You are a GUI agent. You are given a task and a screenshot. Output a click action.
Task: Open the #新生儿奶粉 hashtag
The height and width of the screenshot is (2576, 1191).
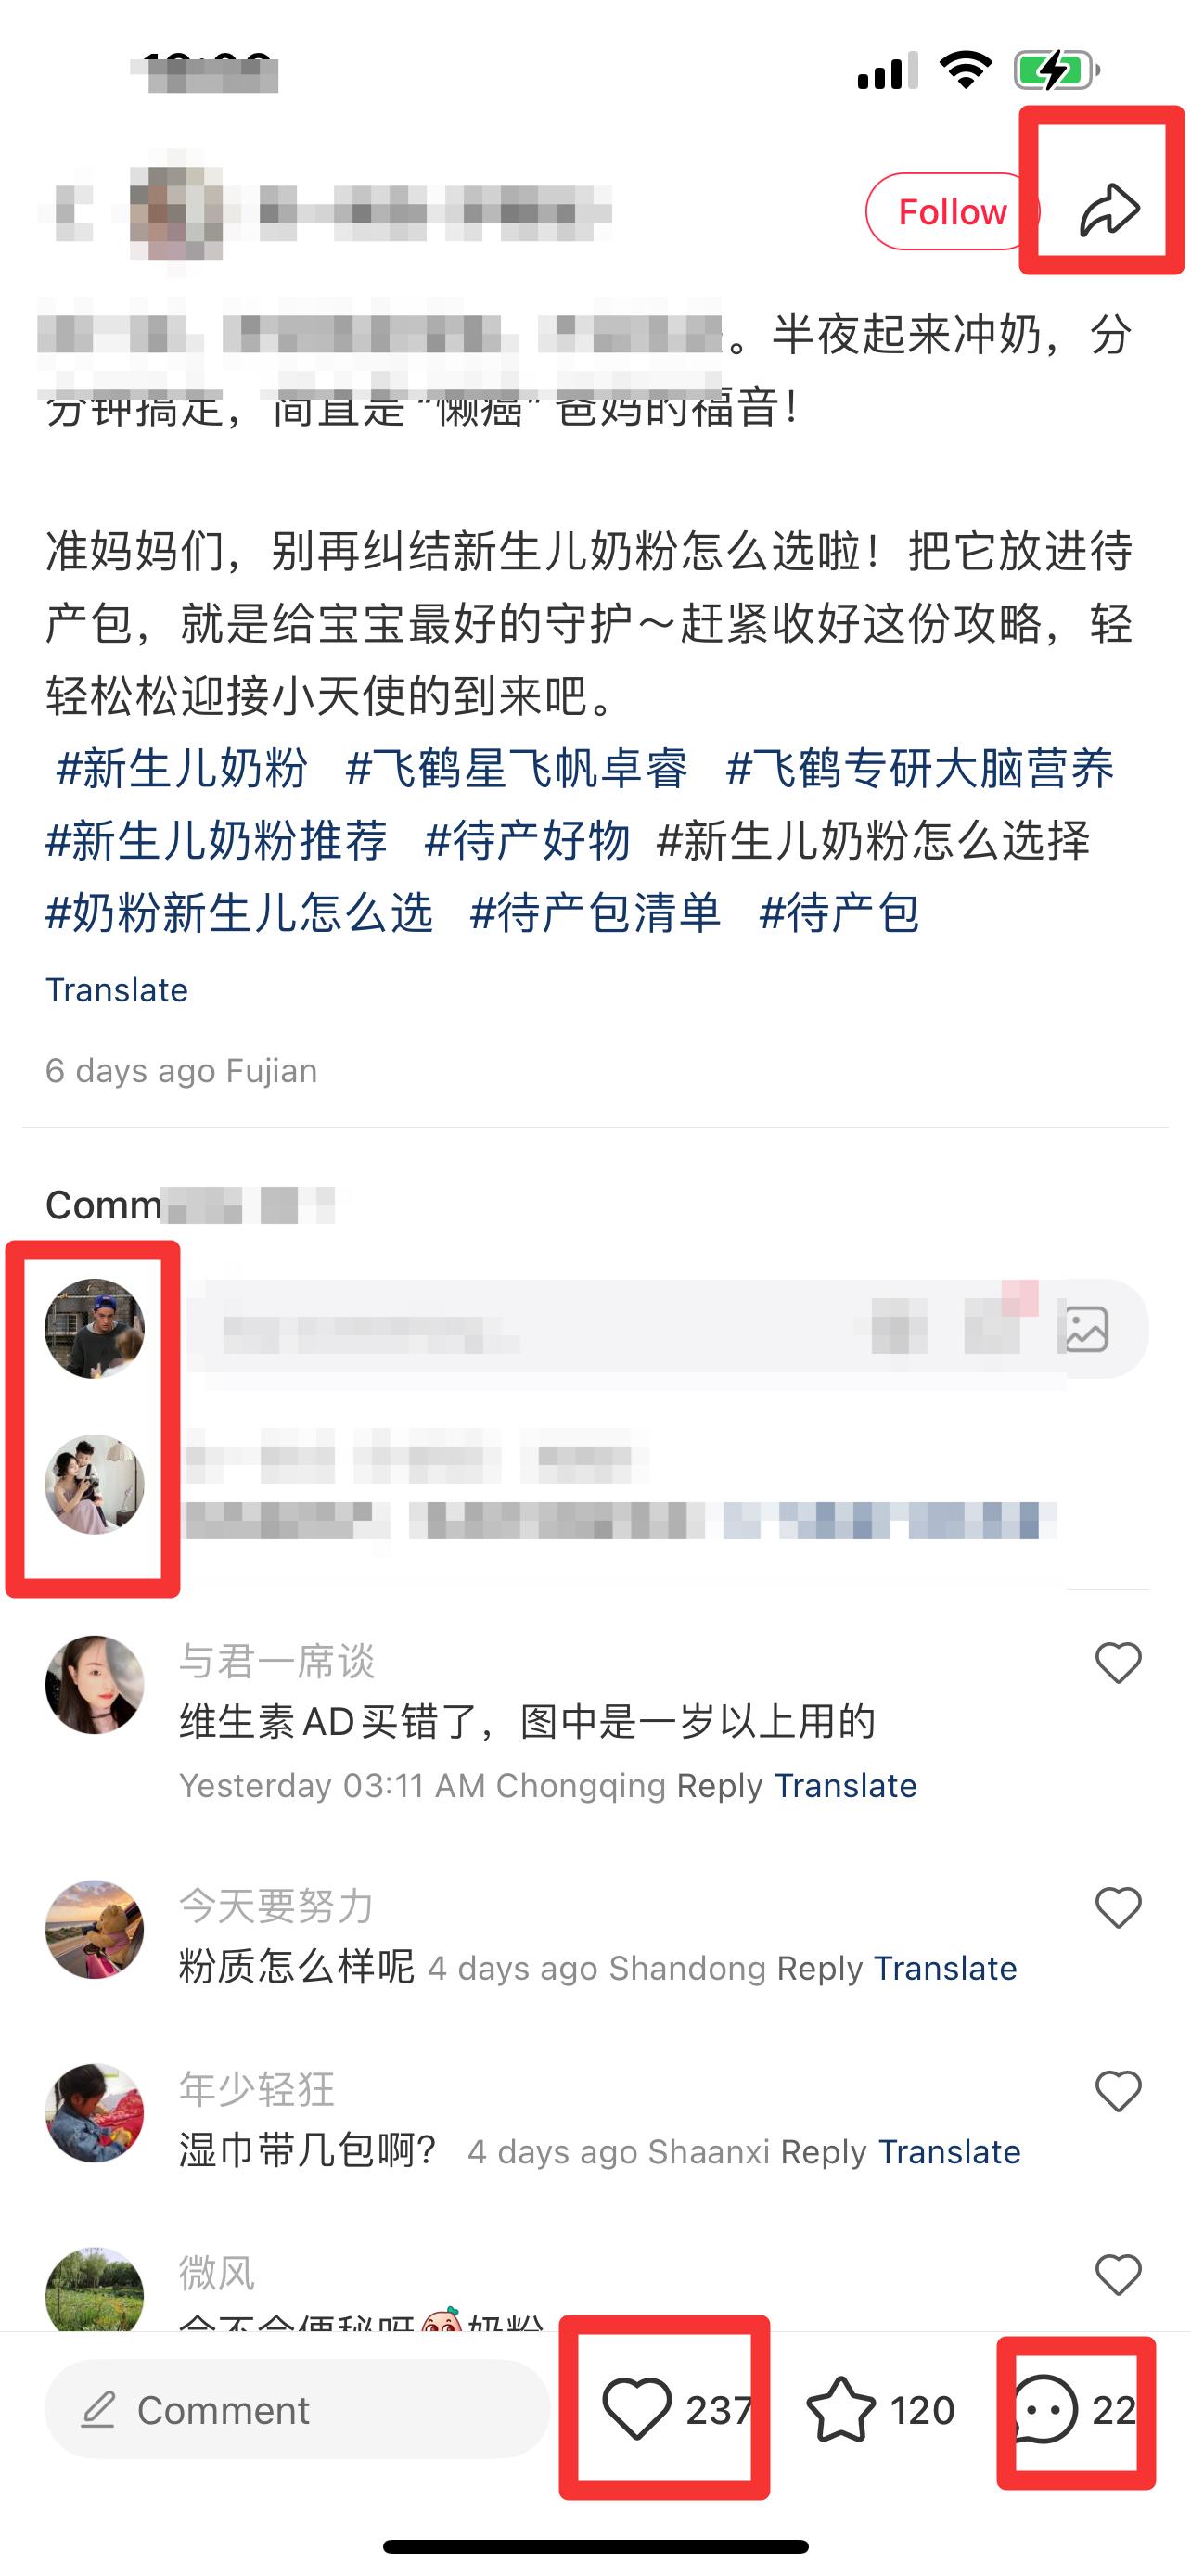(x=181, y=768)
